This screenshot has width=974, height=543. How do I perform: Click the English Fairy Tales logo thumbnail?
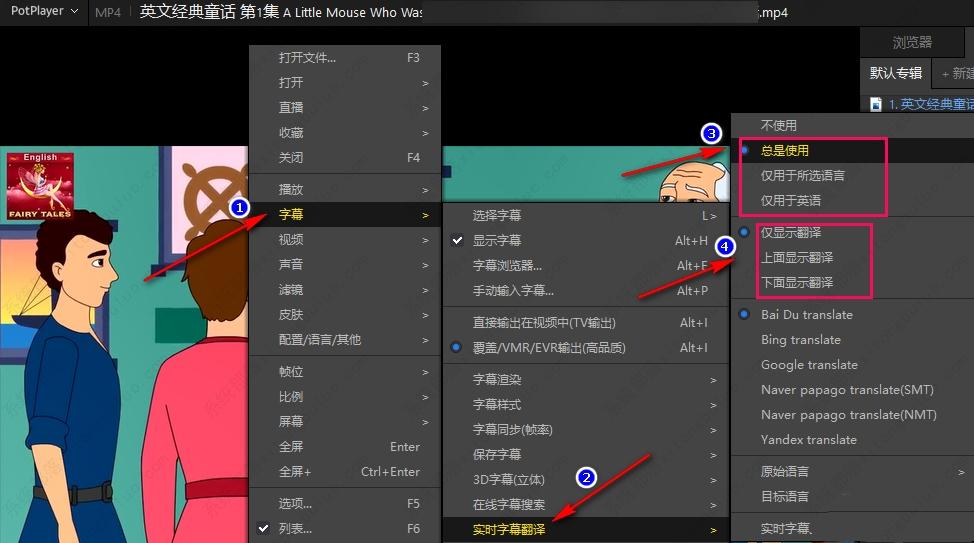pyautogui.click(x=40, y=186)
